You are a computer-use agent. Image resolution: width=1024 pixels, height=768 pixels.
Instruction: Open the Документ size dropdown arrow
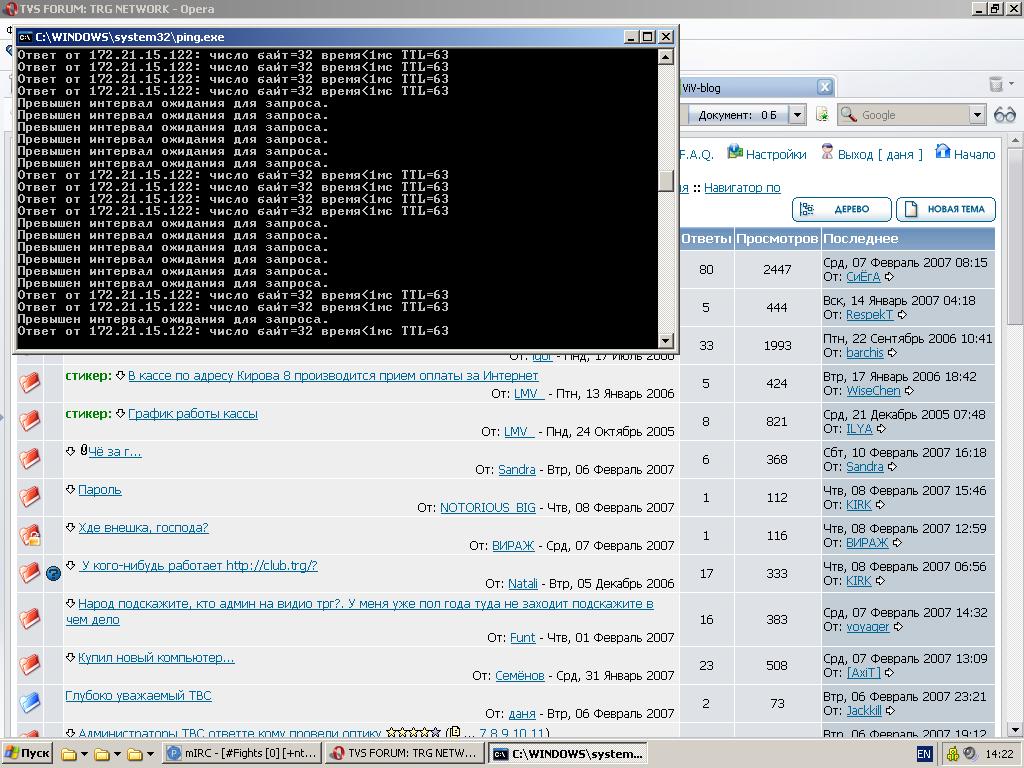tap(797, 115)
